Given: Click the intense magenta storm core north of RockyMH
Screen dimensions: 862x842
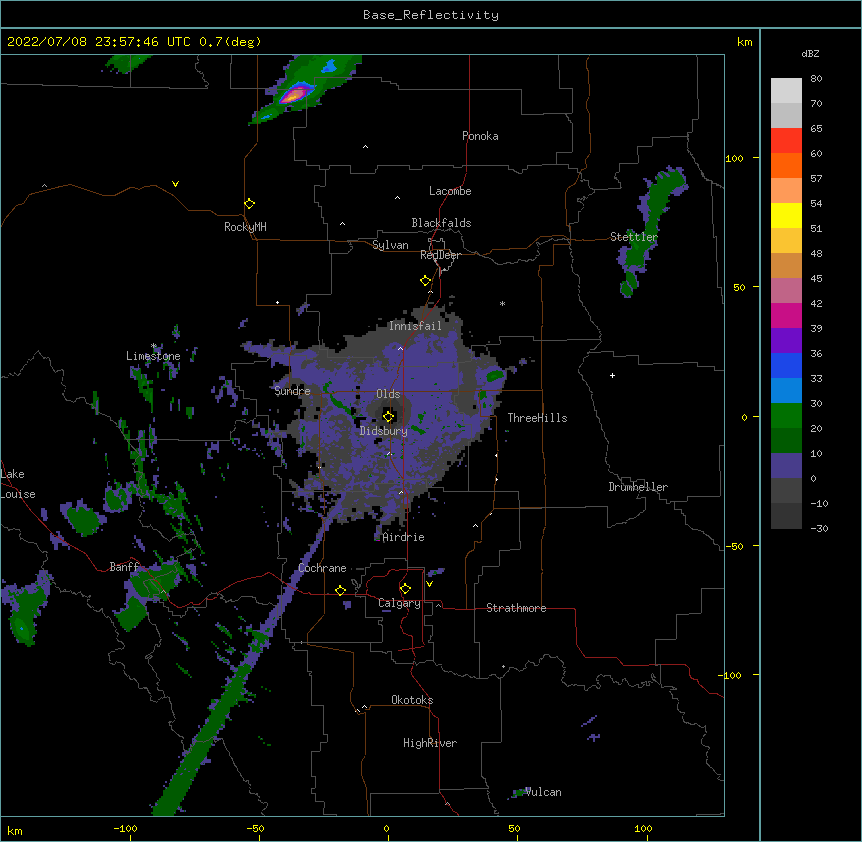Looking at the screenshot, I should click(295, 93).
